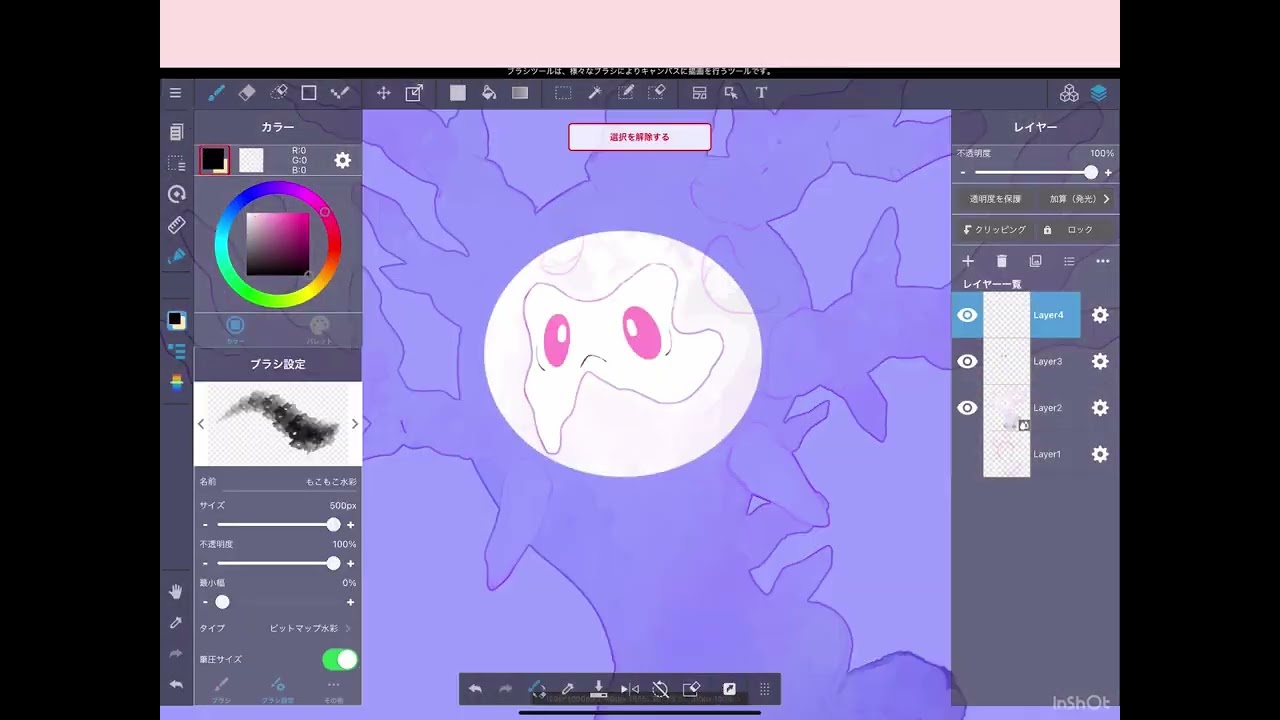1280x720 pixels.
Task: Switch to the Brush (ブラシ) tab
Action: click(x=221, y=691)
